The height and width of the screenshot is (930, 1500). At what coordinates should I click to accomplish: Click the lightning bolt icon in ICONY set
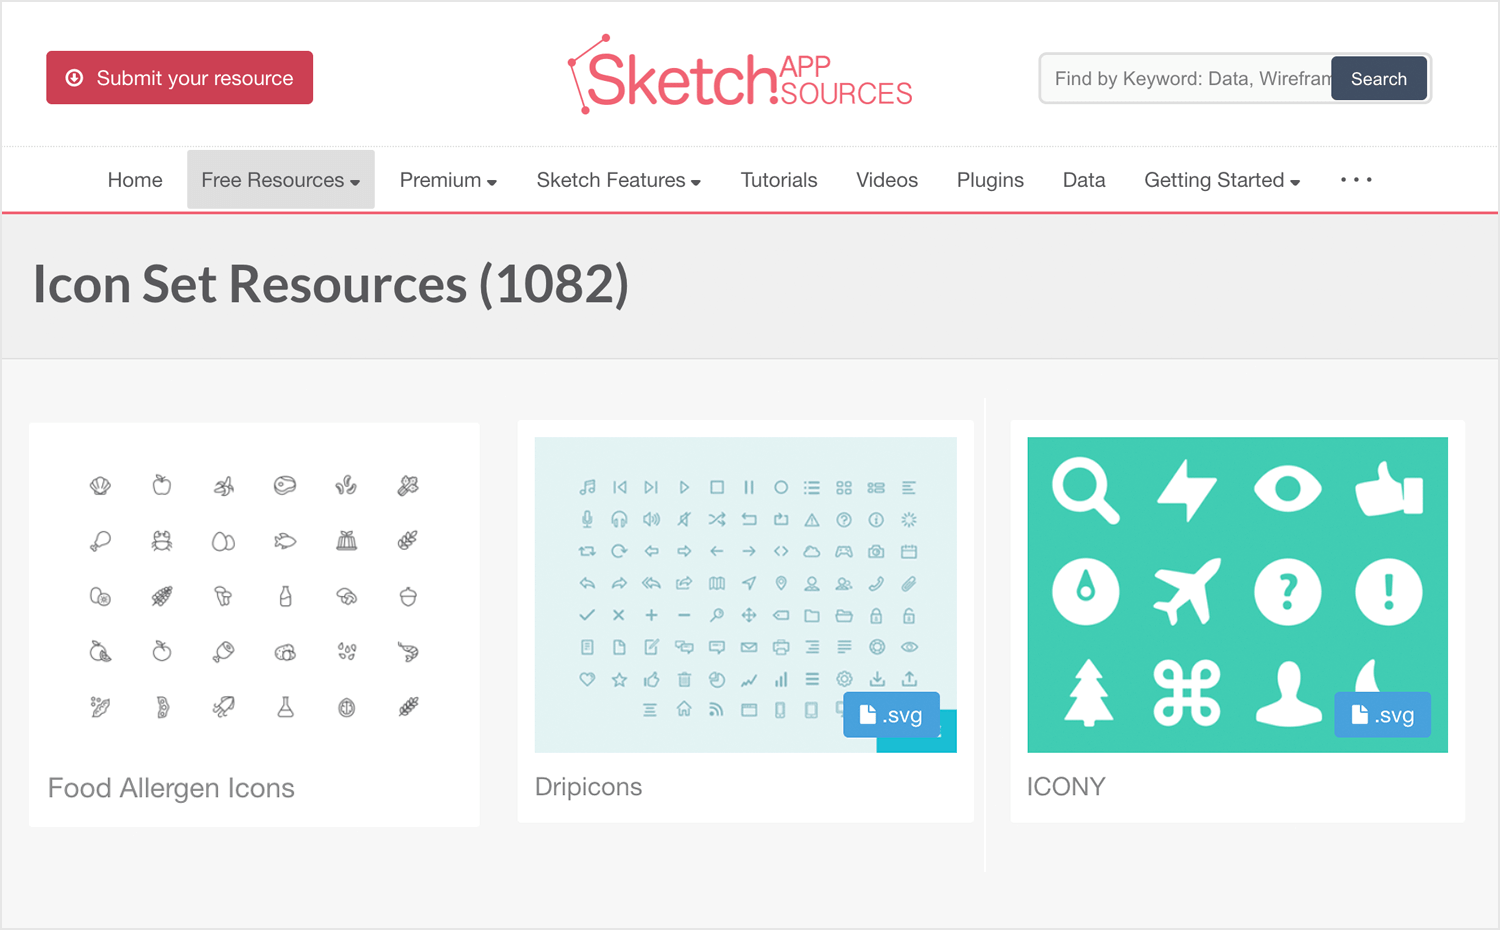pyautogui.click(x=1186, y=490)
